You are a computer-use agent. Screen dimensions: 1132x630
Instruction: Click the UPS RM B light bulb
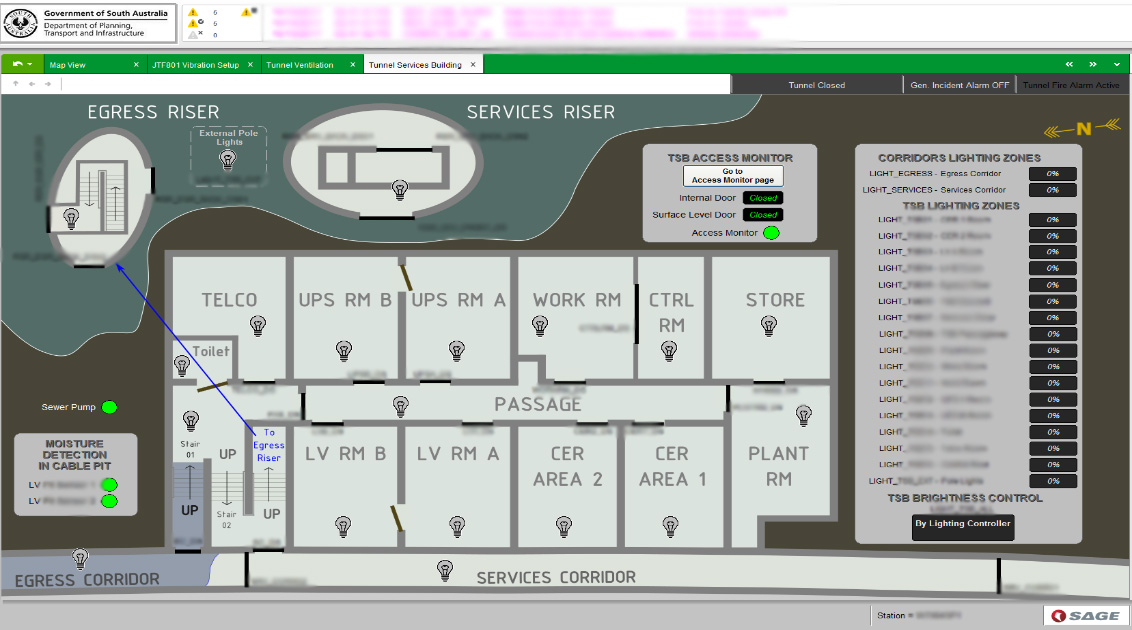coord(344,350)
